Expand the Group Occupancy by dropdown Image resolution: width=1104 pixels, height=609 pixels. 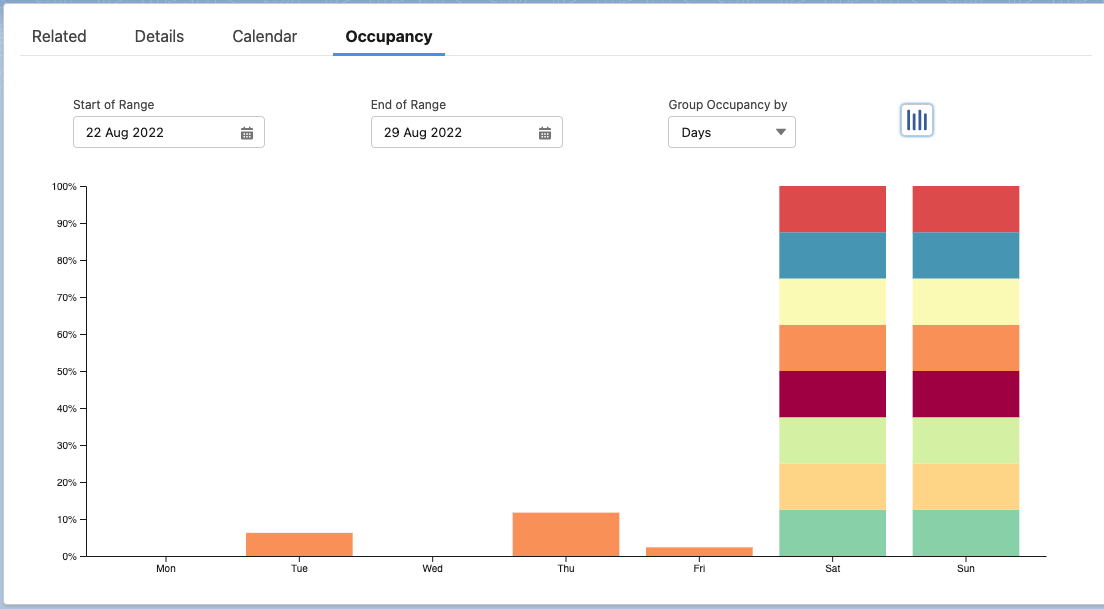coord(731,133)
